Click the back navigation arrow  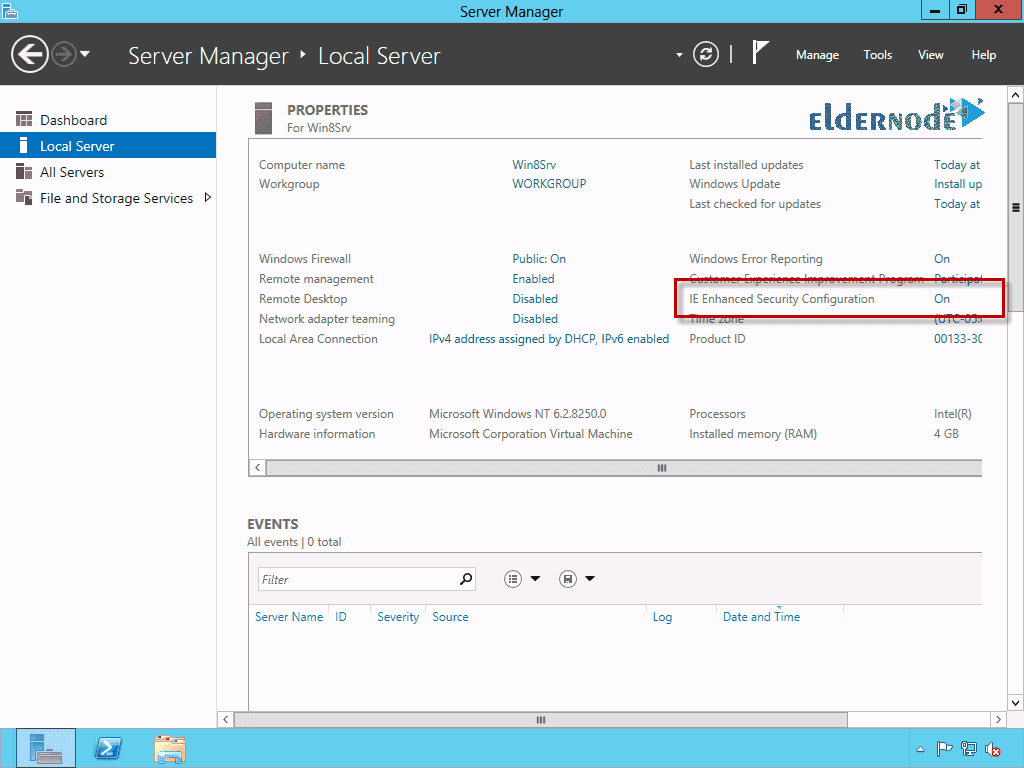click(x=29, y=54)
